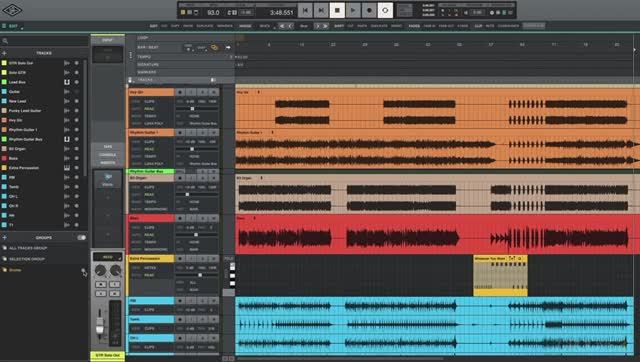Click the vertical dots ruler options icon
The height and width of the screenshot is (362, 640).
[x=131, y=55]
